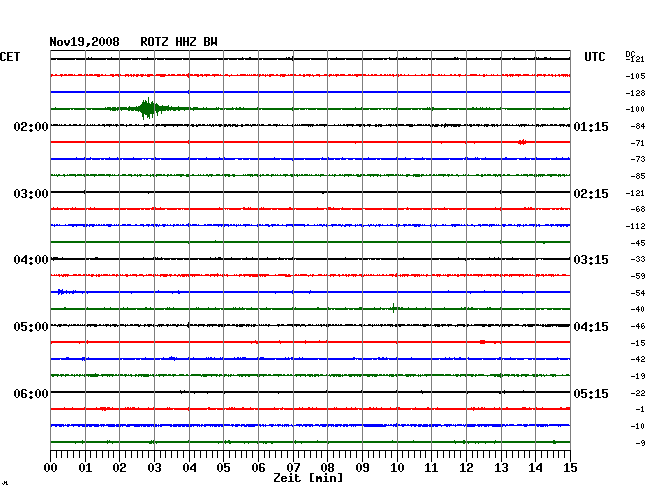Click the DC offset value -59
650x494 pixels.
click(x=638, y=276)
